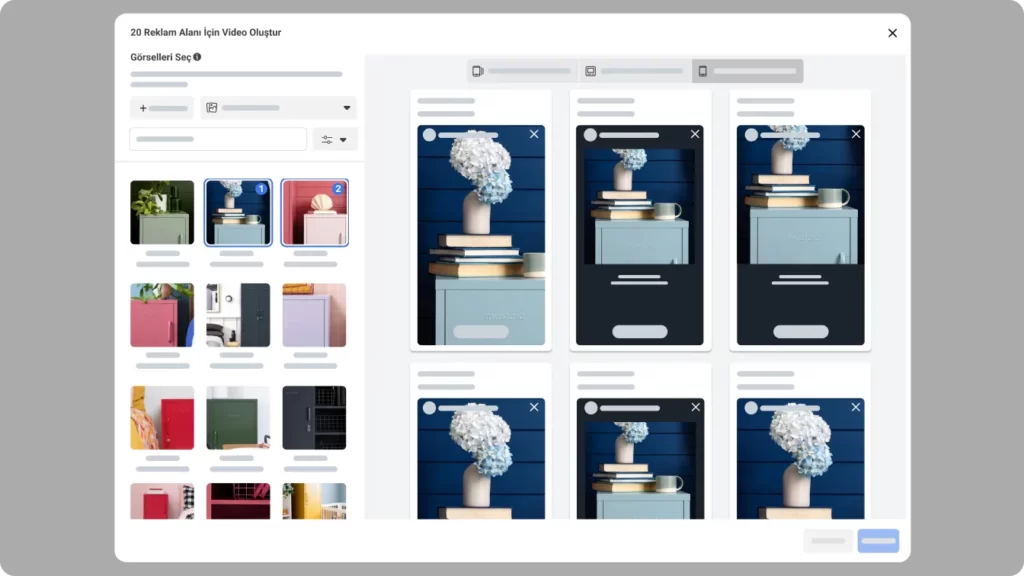Click the info icon next to Görselleri Seç
The width and height of the screenshot is (1024, 576).
point(197,57)
